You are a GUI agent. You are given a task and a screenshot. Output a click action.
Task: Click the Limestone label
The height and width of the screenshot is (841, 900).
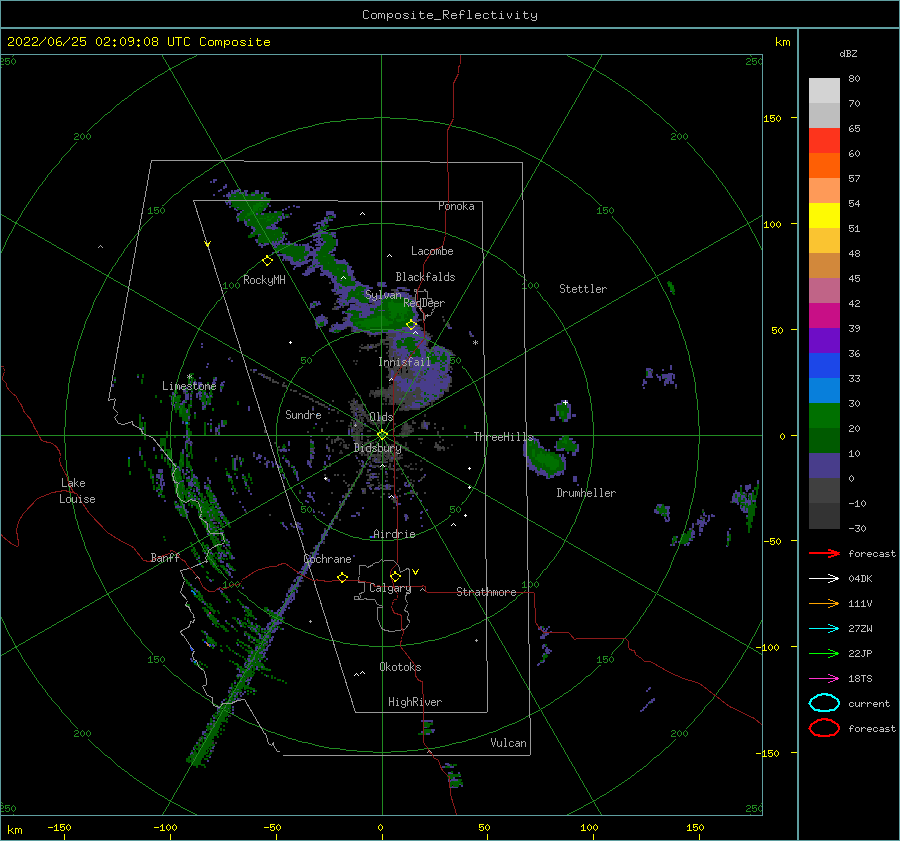[189, 386]
